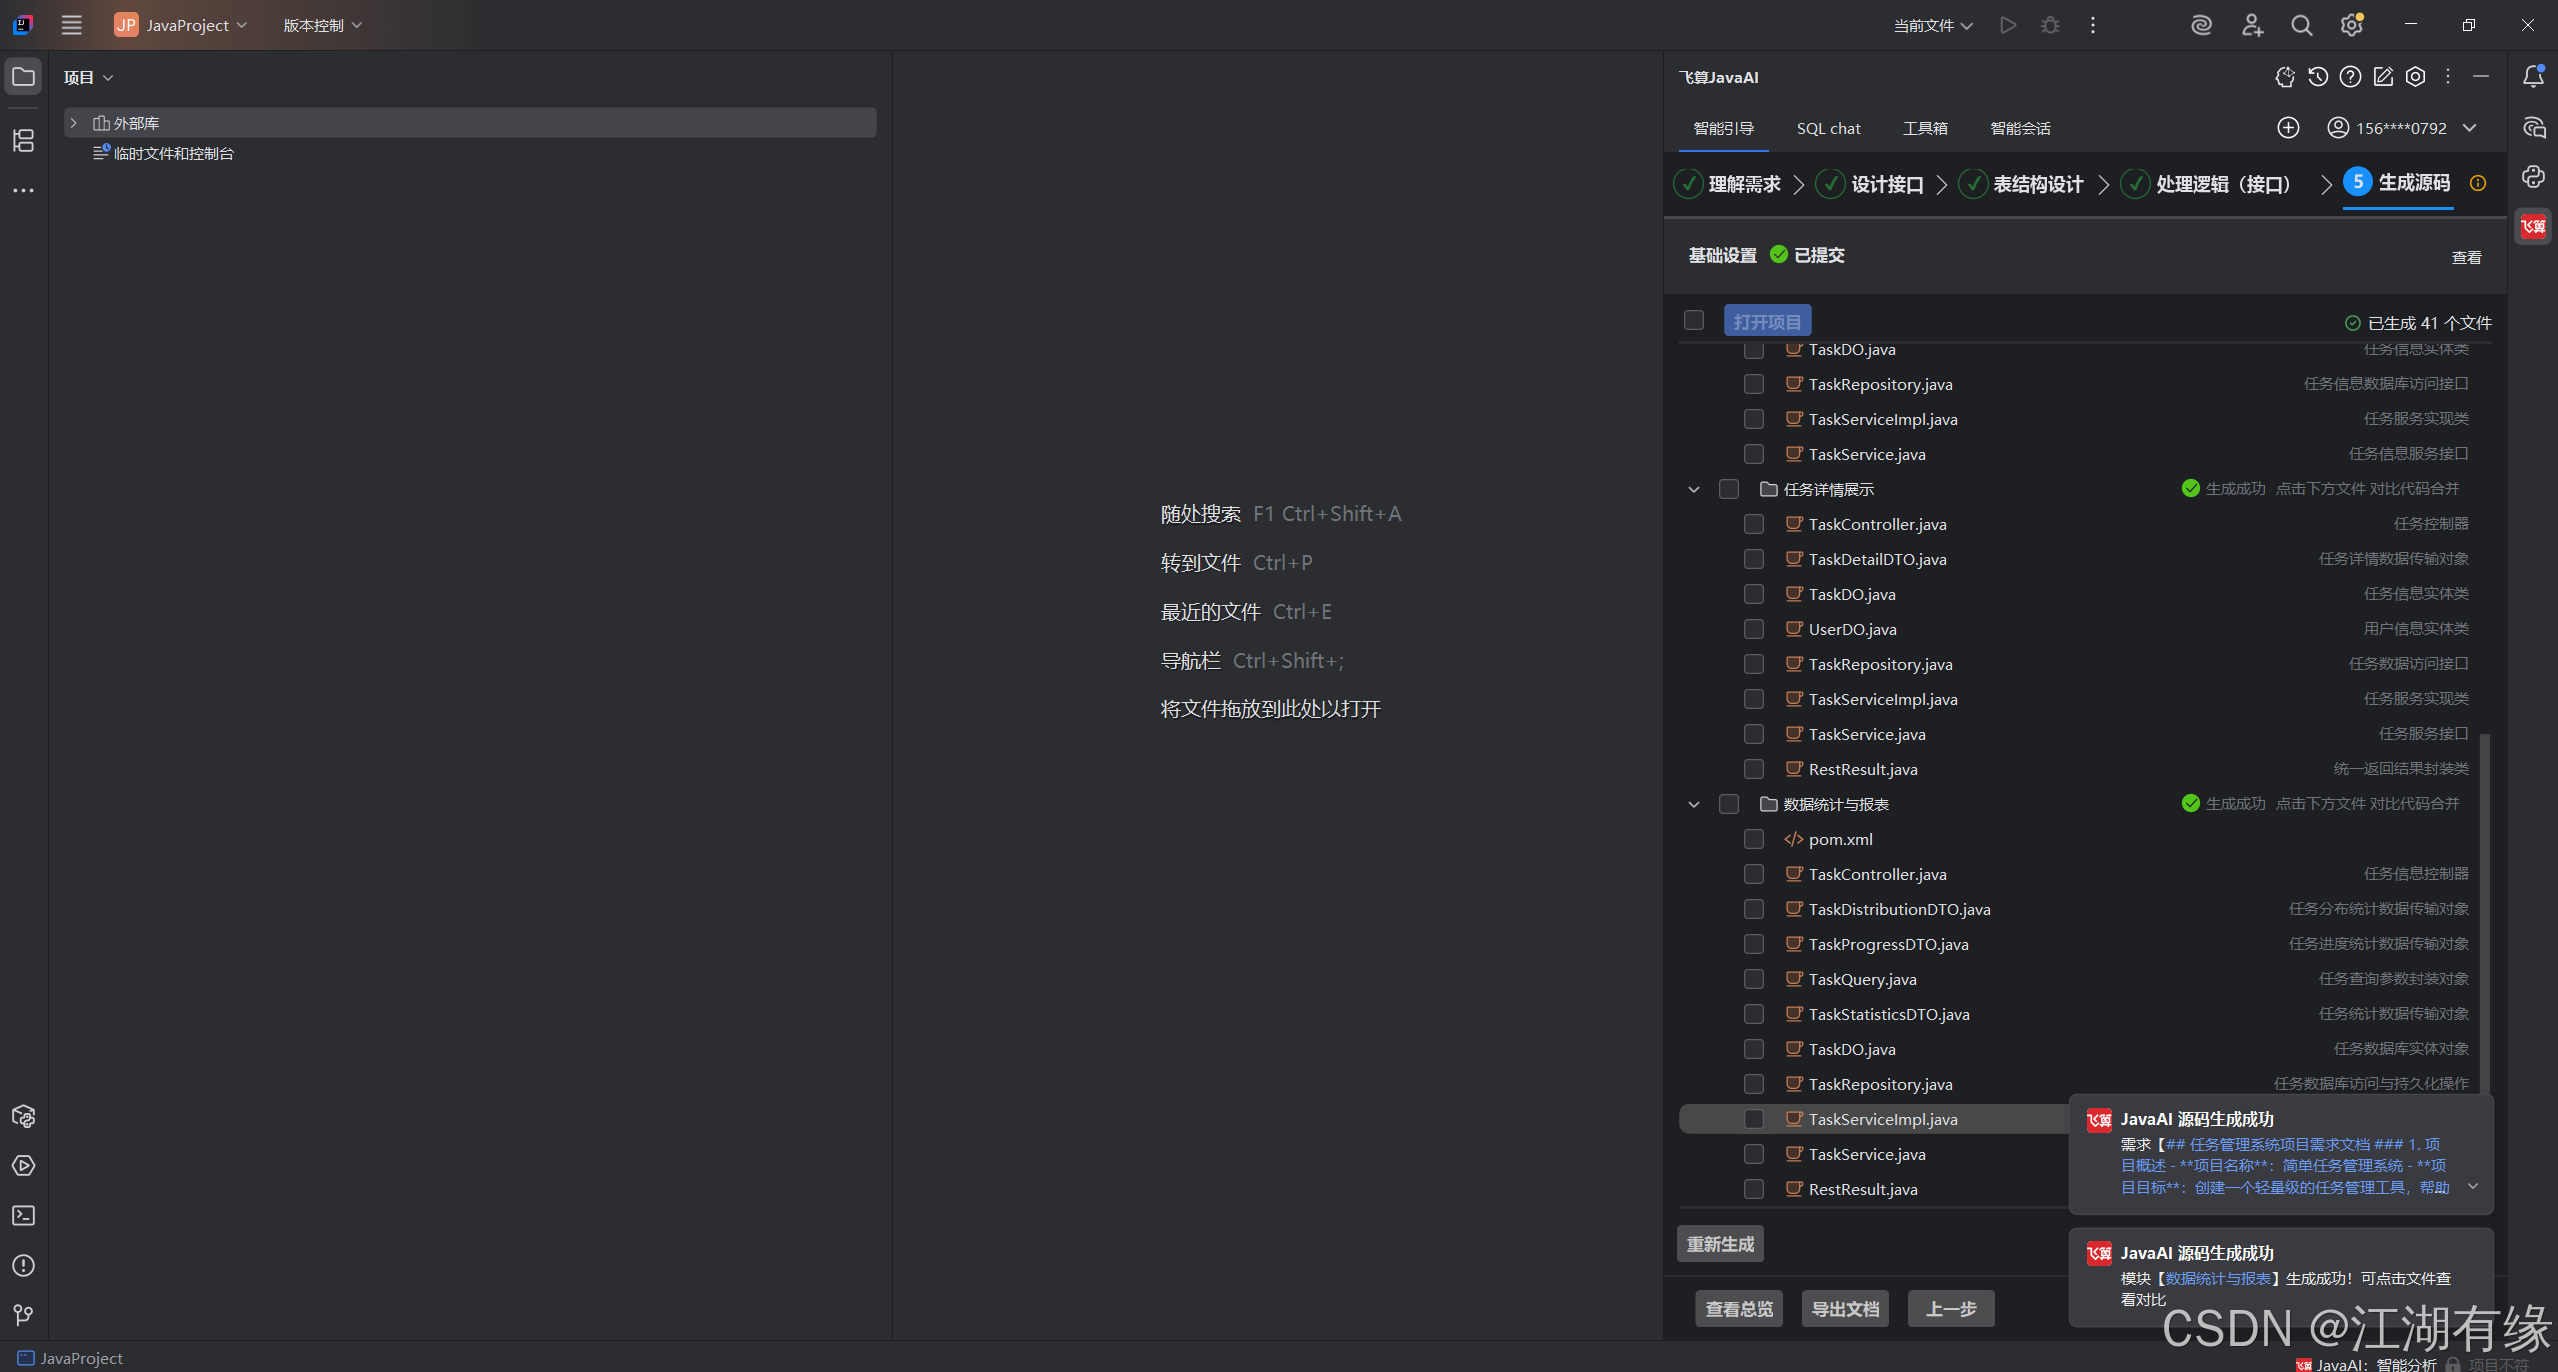Click 数据统计与报表 link in notification
Screen dimensions: 2558x1372
[x=2217, y=1278]
